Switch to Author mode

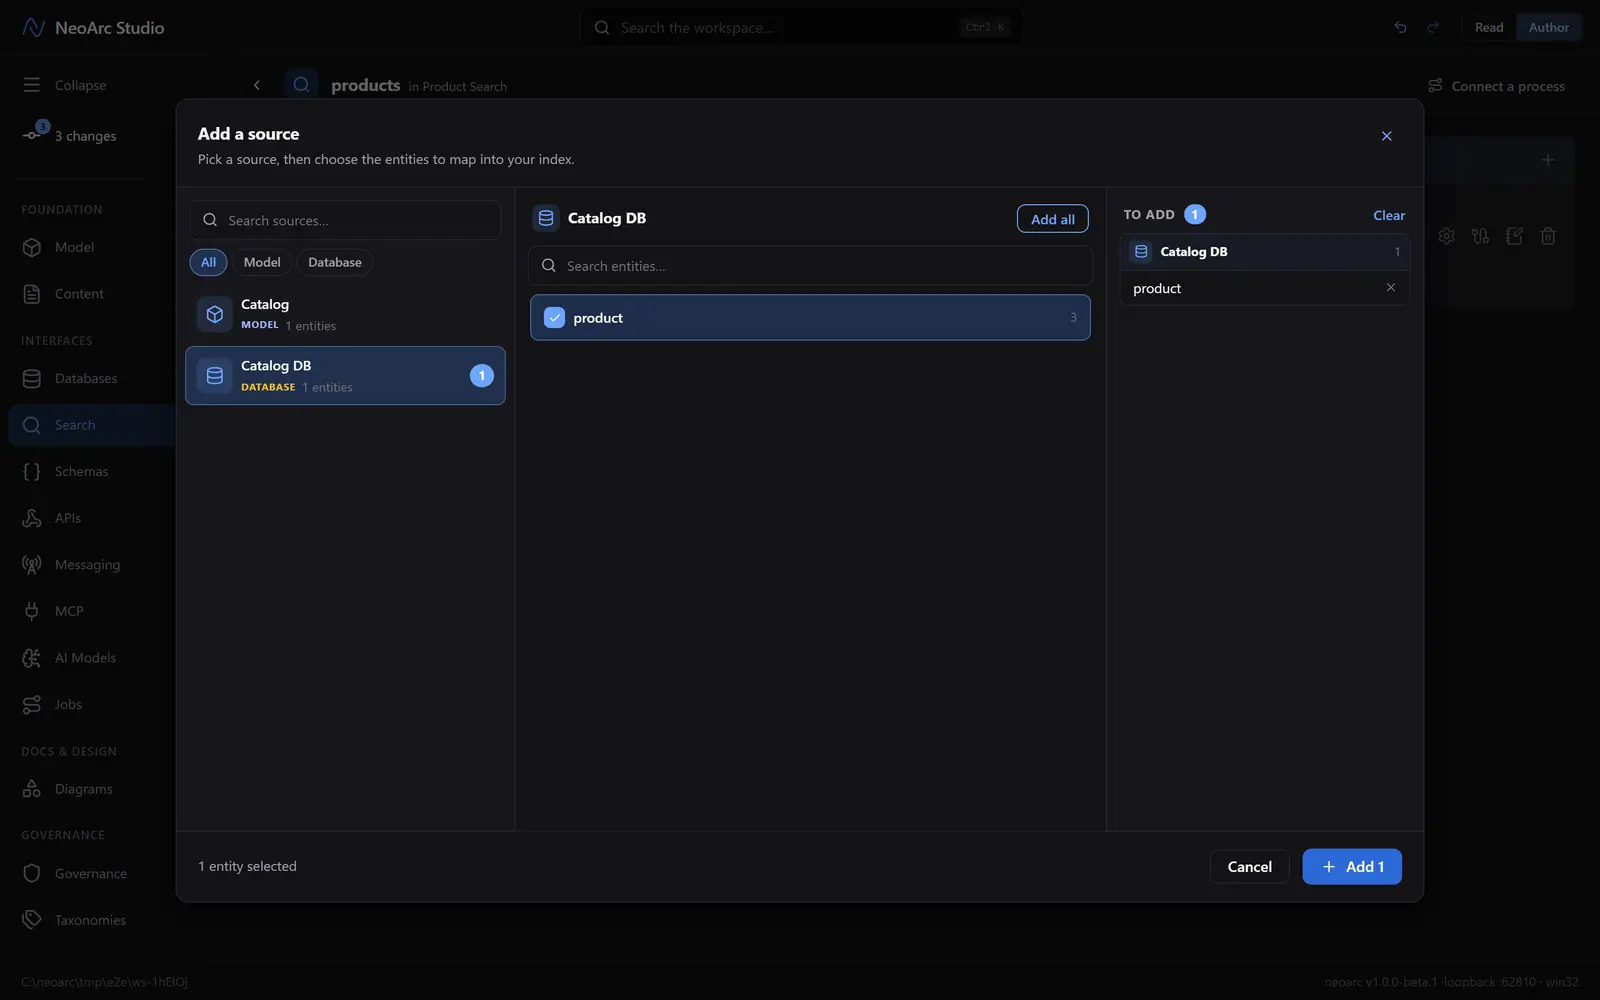[x=1548, y=28]
